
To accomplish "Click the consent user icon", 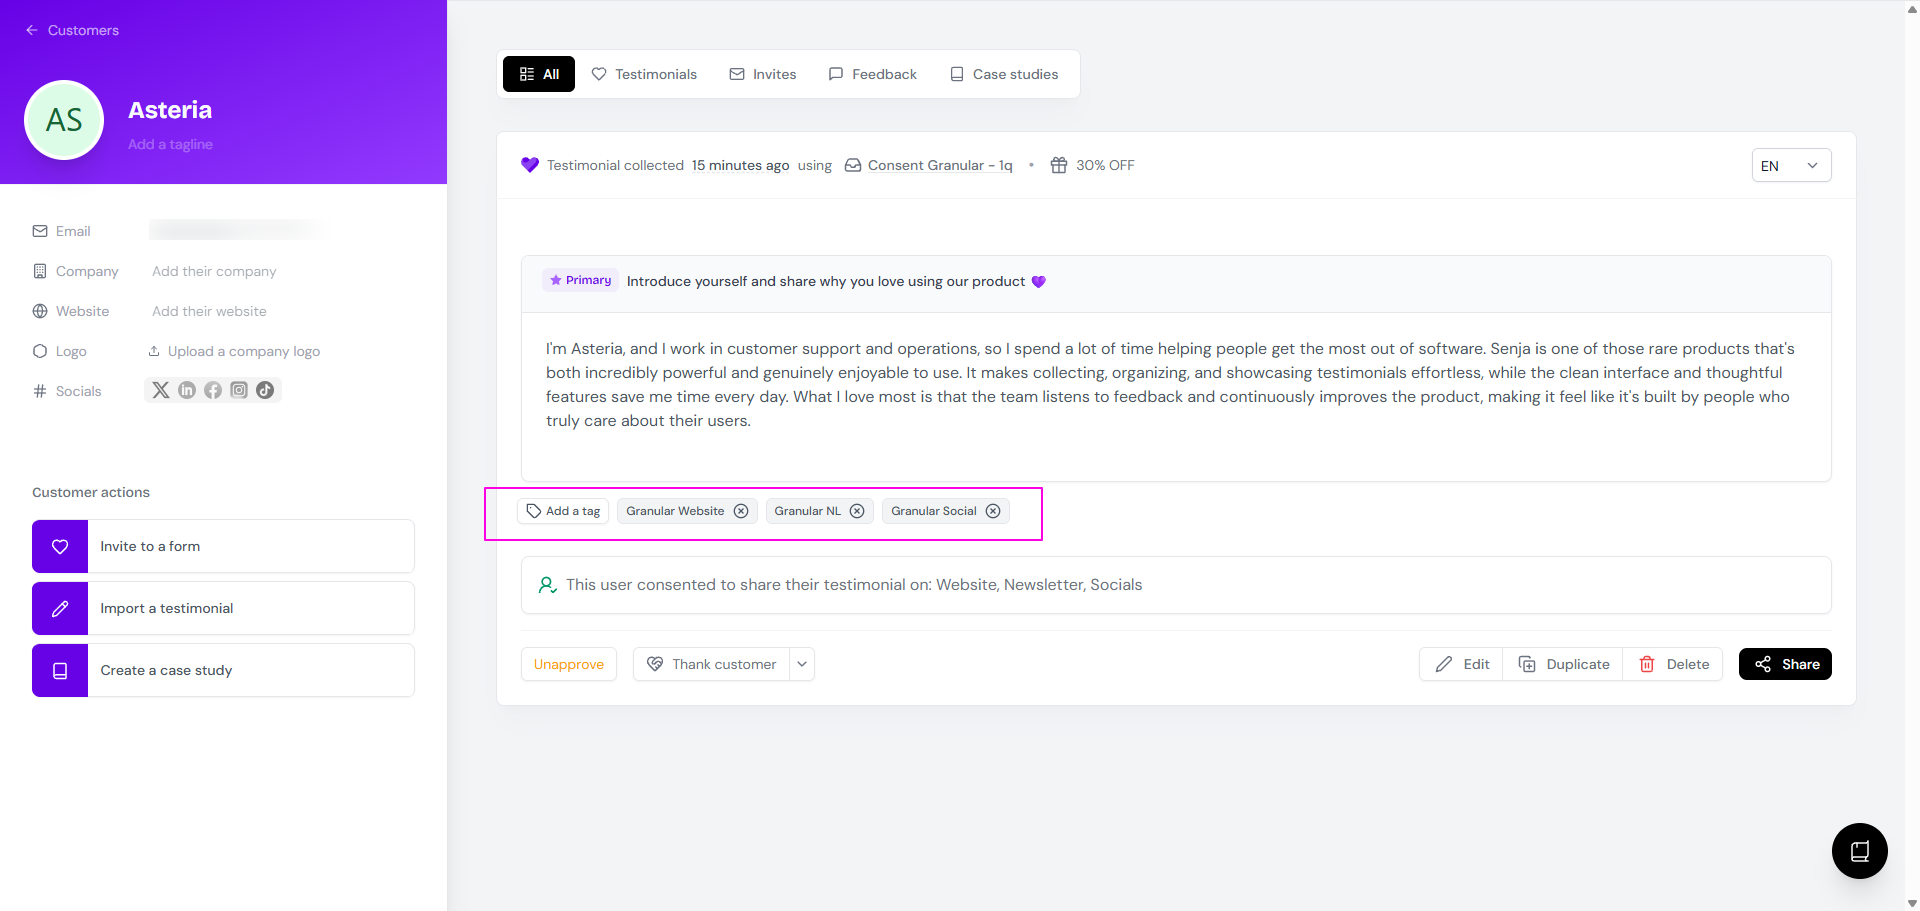I will click(547, 585).
